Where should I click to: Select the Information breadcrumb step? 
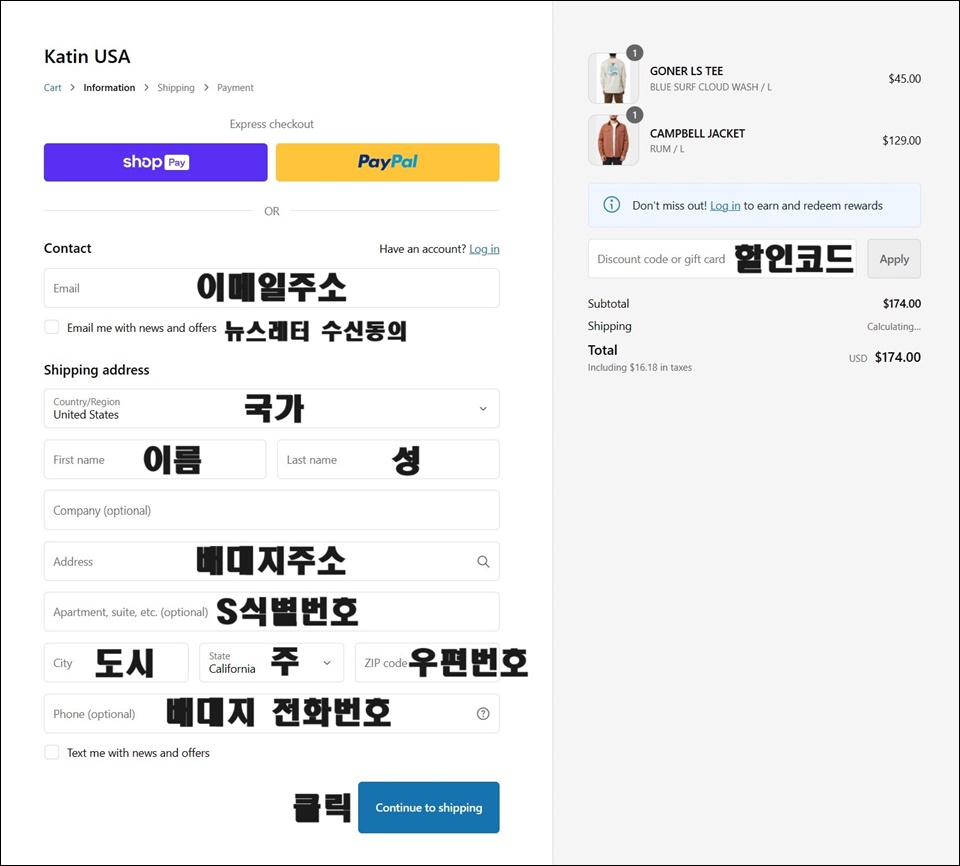pyautogui.click(x=109, y=88)
